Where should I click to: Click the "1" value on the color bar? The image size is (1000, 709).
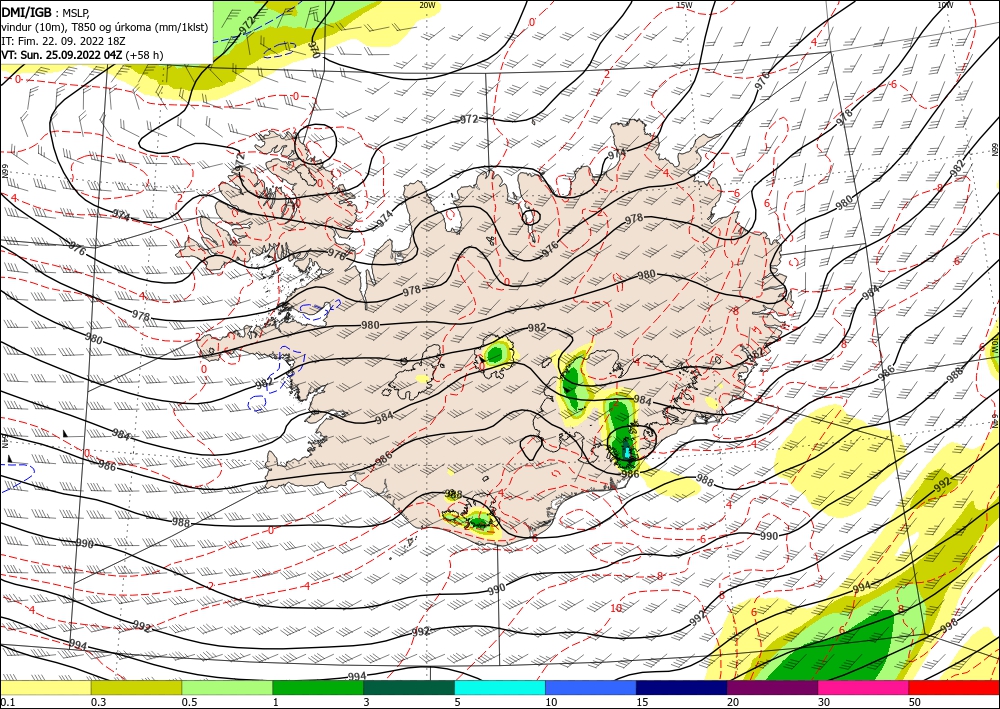(x=276, y=702)
